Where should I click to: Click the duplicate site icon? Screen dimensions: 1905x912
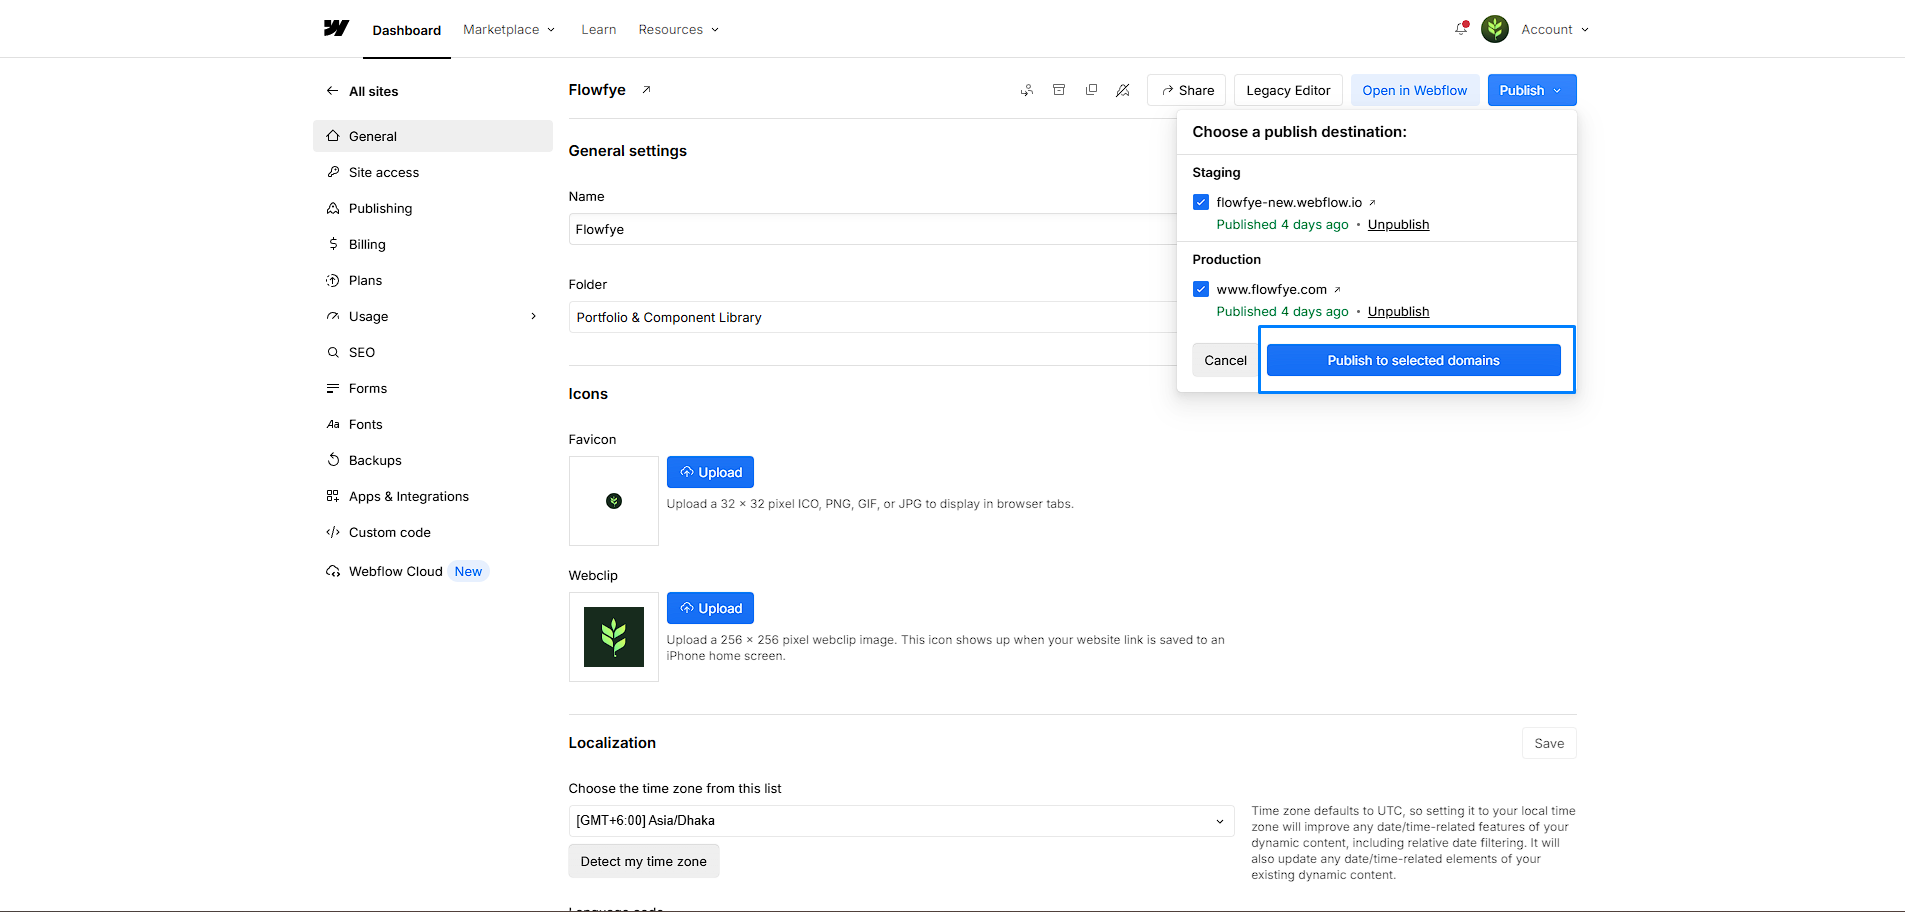[1091, 90]
